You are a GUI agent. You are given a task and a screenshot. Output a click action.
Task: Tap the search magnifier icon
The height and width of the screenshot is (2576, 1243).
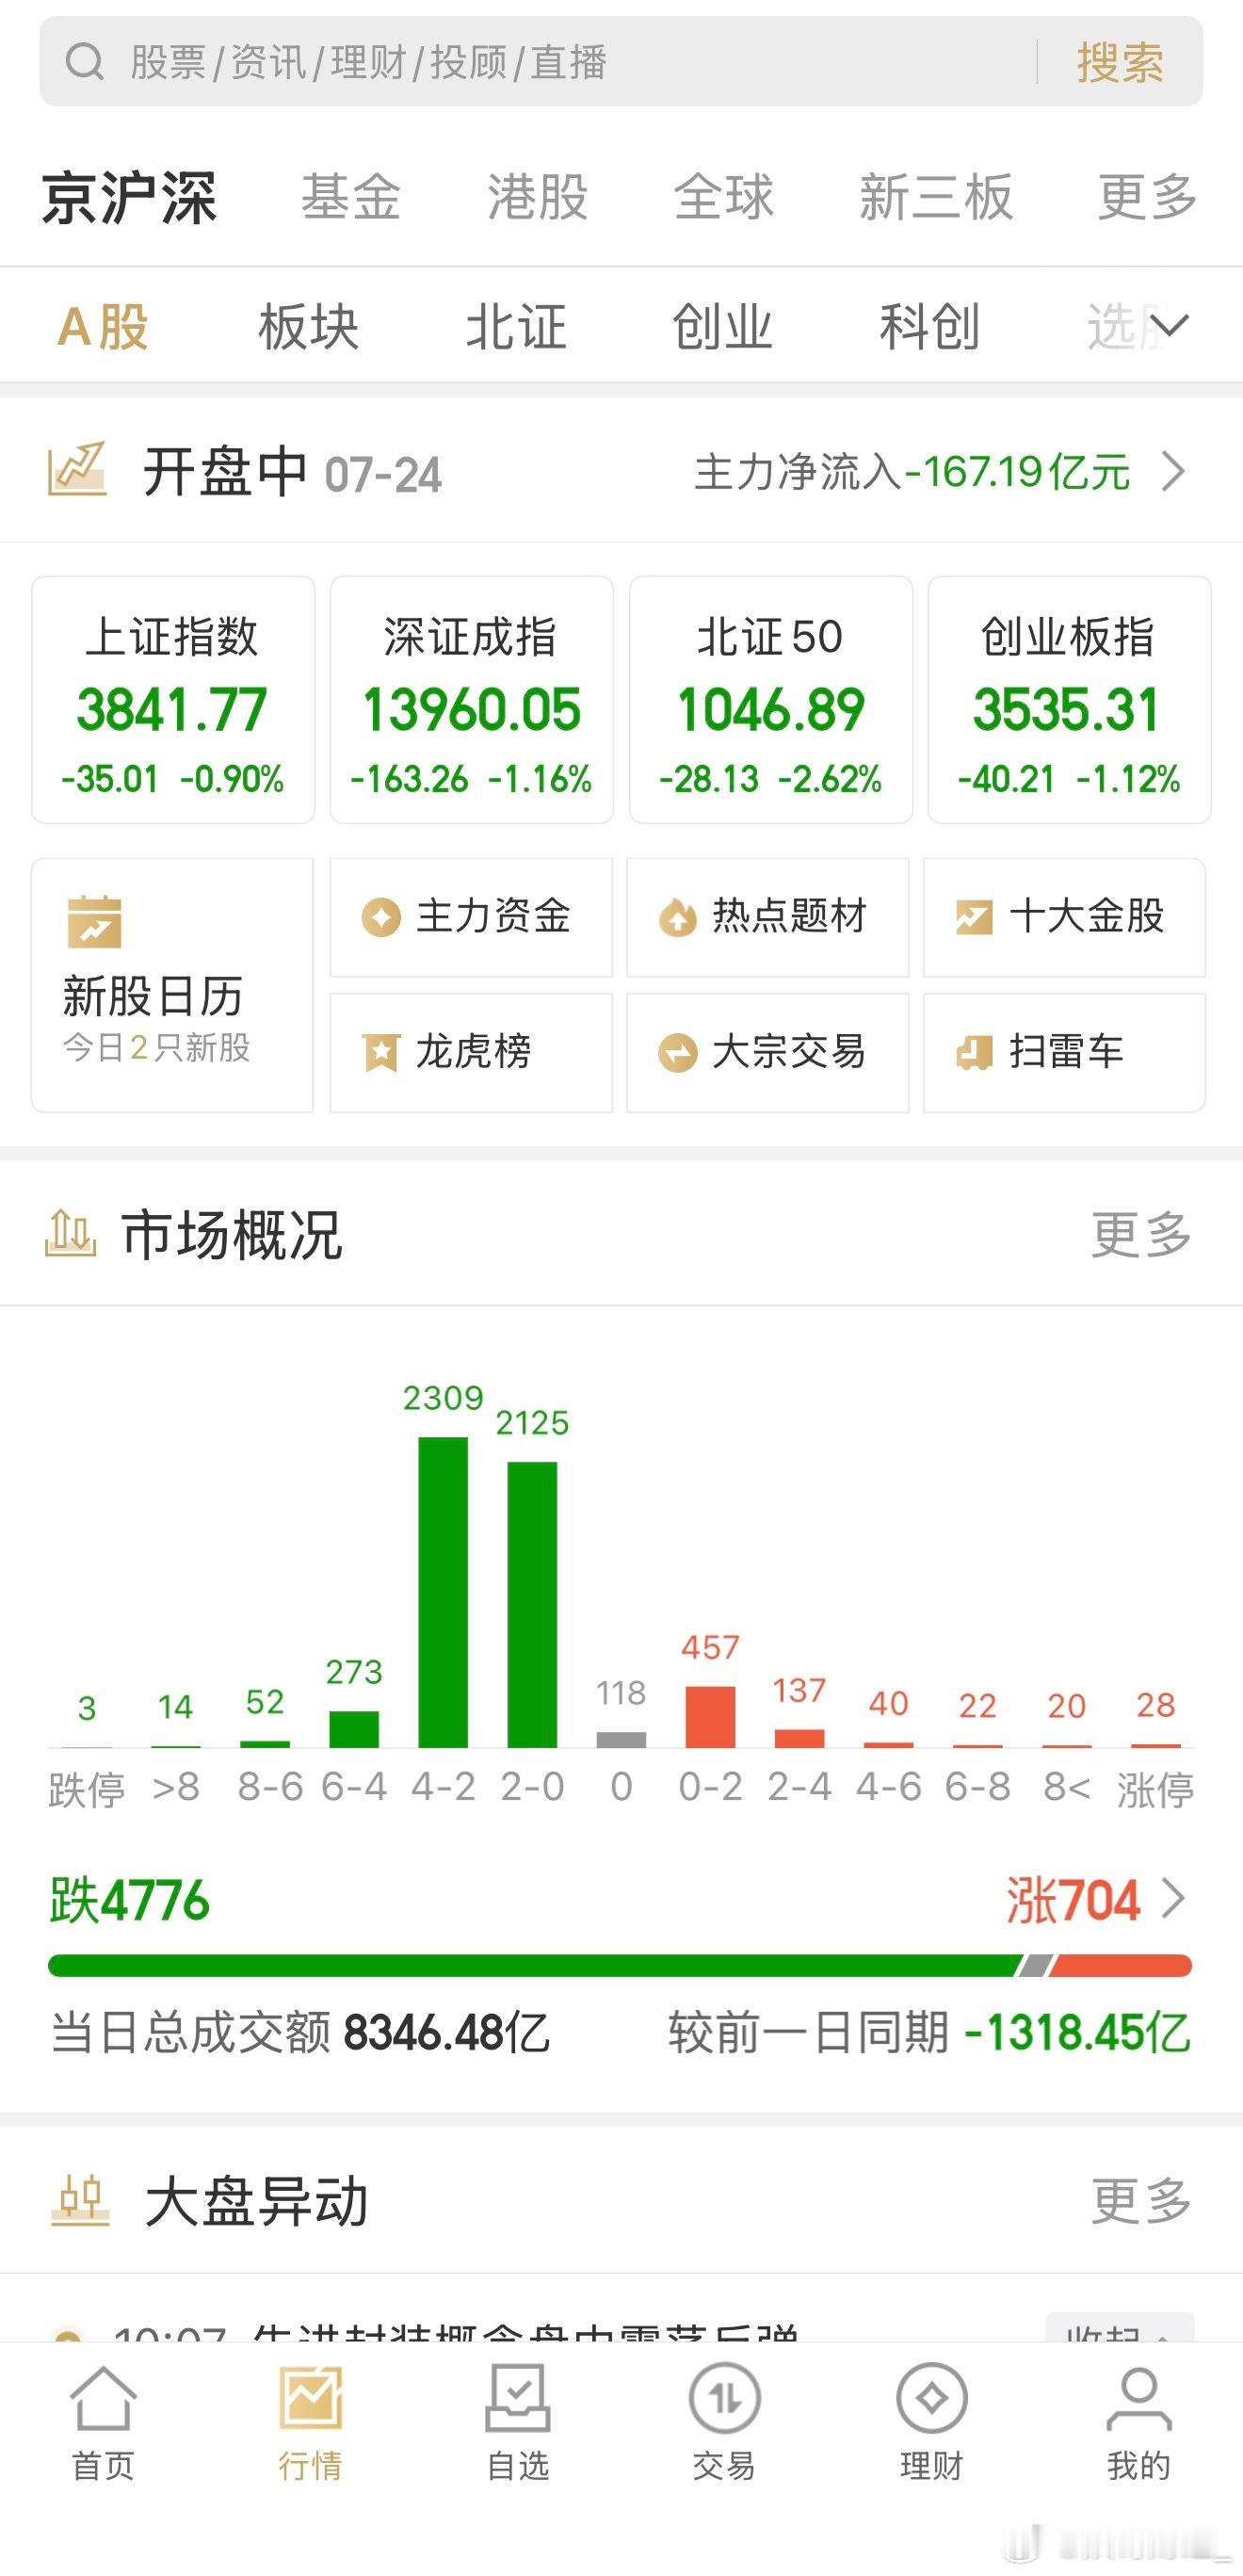click(84, 62)
